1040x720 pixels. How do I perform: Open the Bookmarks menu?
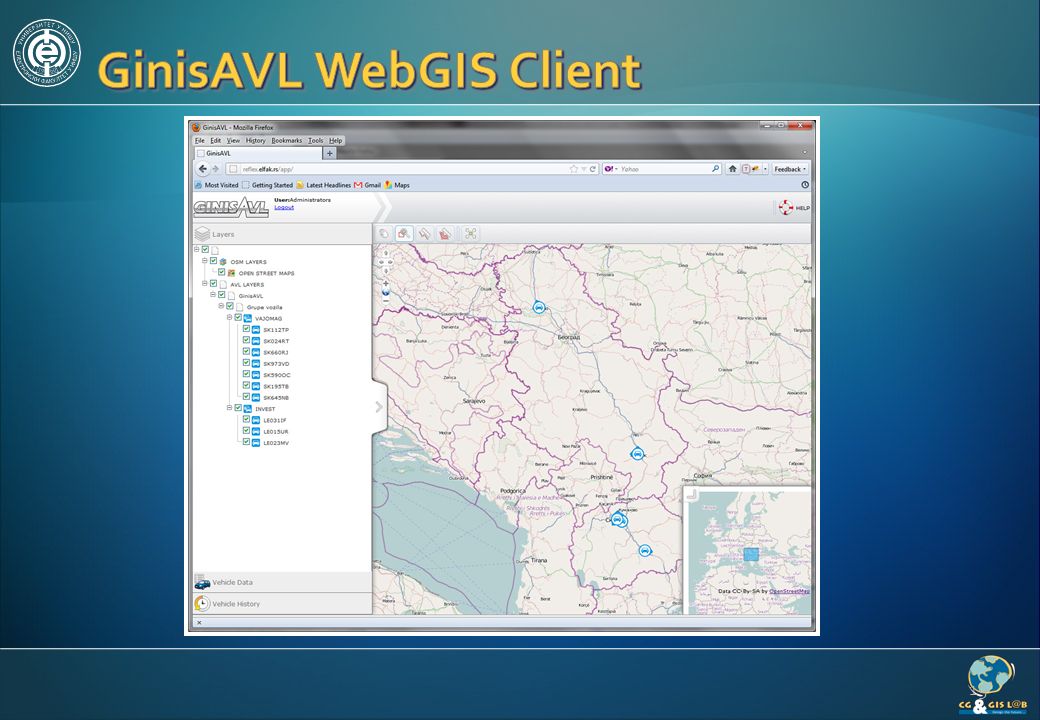pyautogui.click(x=287, y=141)
